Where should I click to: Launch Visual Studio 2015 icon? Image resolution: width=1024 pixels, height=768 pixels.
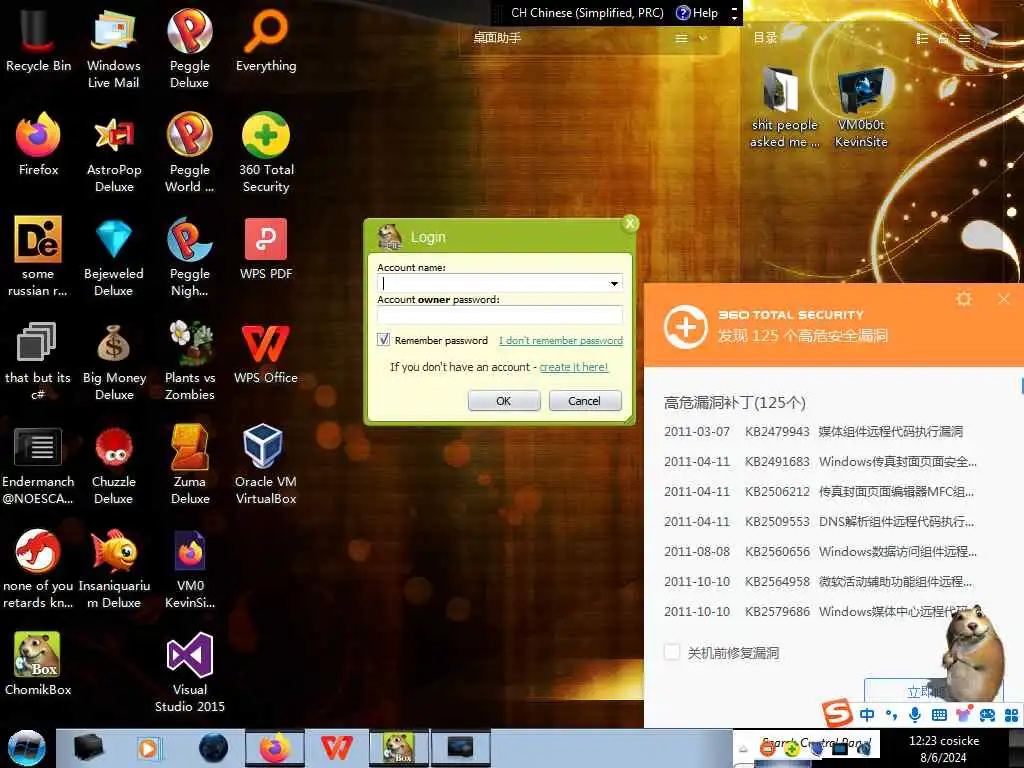(x=189, y=671)
